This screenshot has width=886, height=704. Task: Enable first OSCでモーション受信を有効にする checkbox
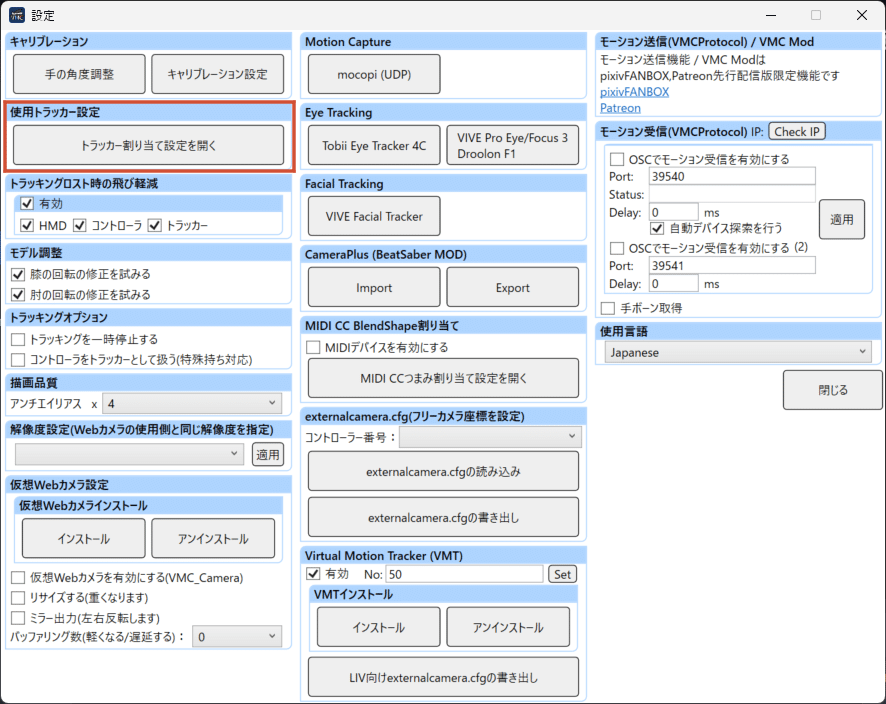click(x=616, y=159)
